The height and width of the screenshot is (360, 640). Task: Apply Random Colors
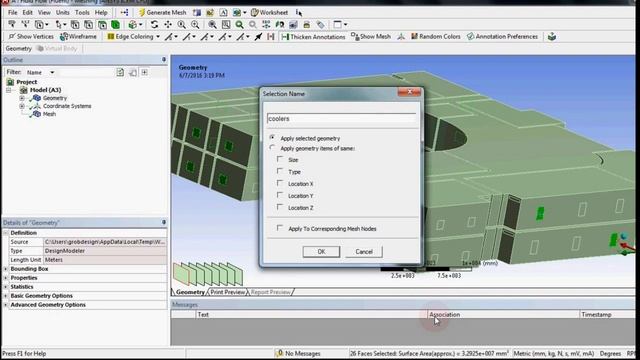pos(436,37)
